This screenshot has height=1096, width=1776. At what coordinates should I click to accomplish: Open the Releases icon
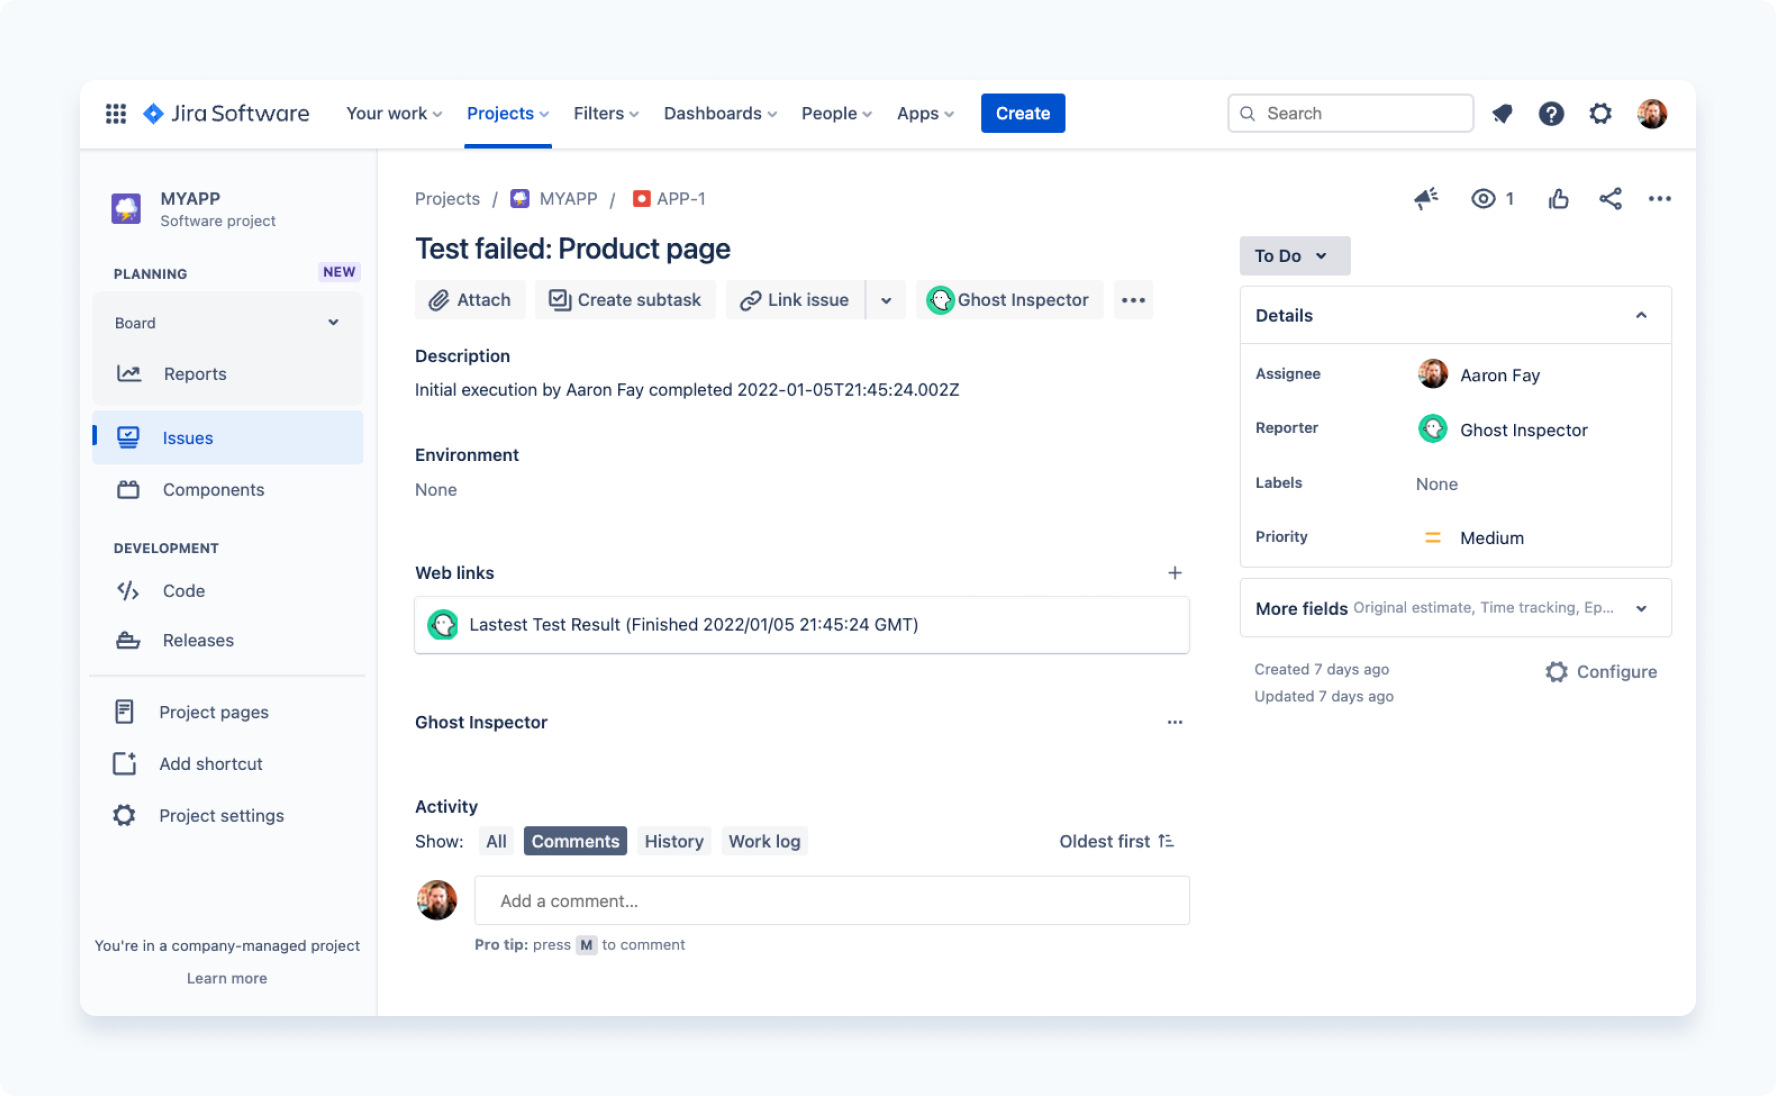(x=127, y=640)
